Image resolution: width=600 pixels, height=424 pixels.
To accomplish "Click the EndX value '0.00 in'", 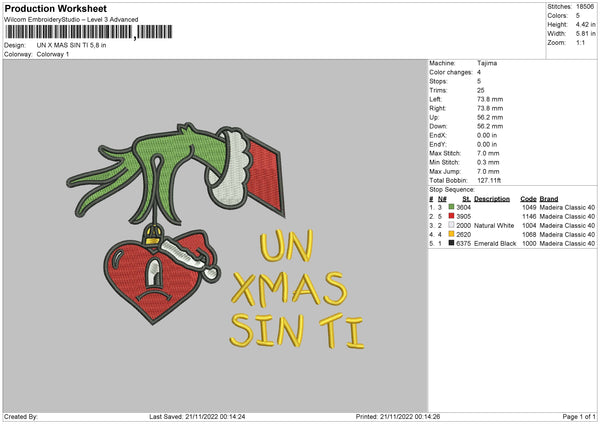I will tap(487, 135).
